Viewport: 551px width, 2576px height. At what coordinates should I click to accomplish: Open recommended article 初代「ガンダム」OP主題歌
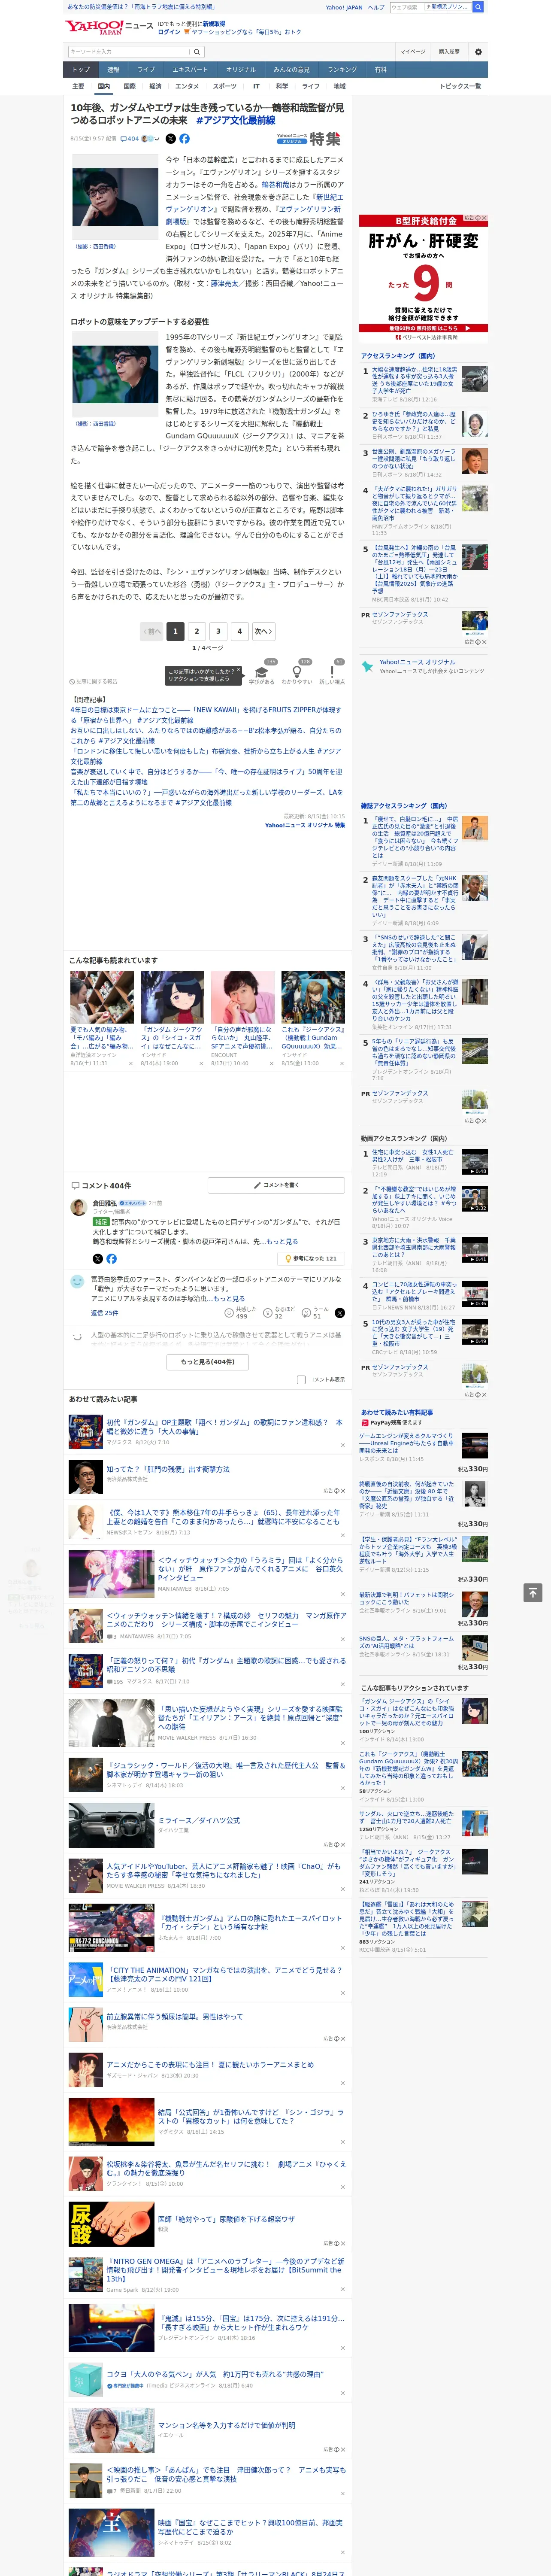coord(224,1427)
